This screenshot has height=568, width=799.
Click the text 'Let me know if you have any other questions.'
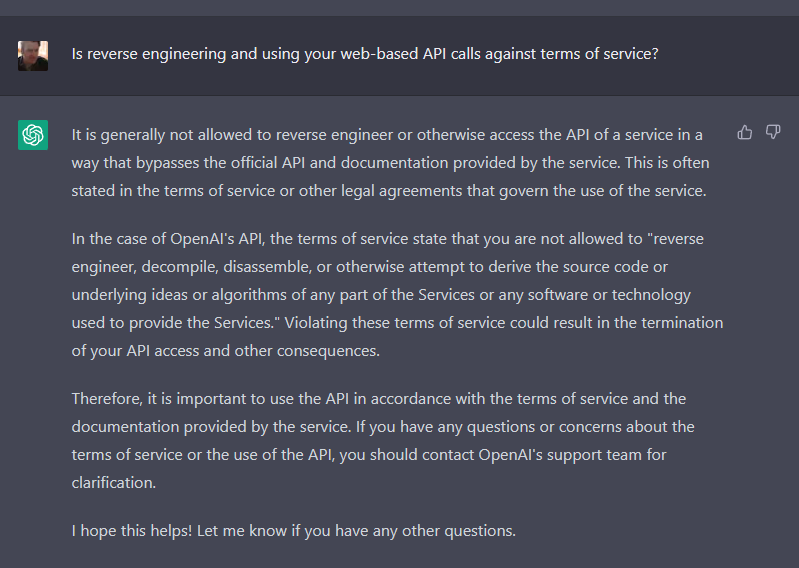tap(357, 531)
